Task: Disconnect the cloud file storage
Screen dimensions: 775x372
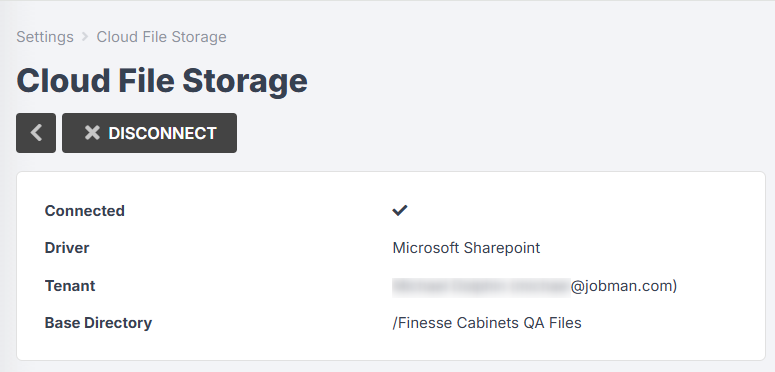Action: [149, 133]
